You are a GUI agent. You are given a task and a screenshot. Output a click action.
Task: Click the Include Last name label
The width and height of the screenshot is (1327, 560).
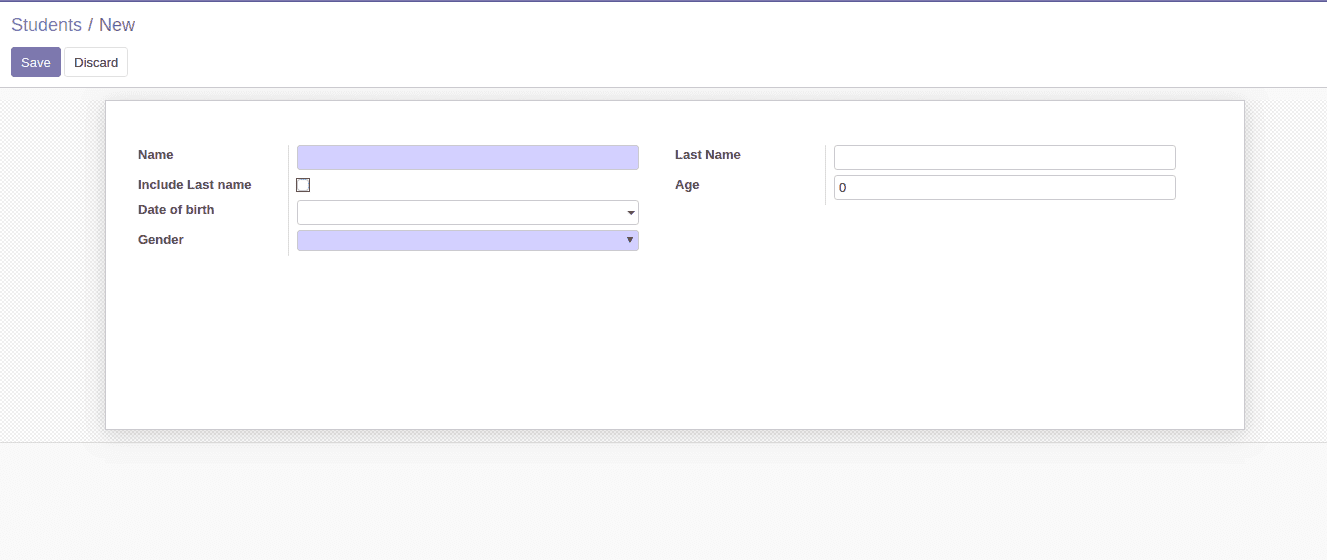(195, 185)
